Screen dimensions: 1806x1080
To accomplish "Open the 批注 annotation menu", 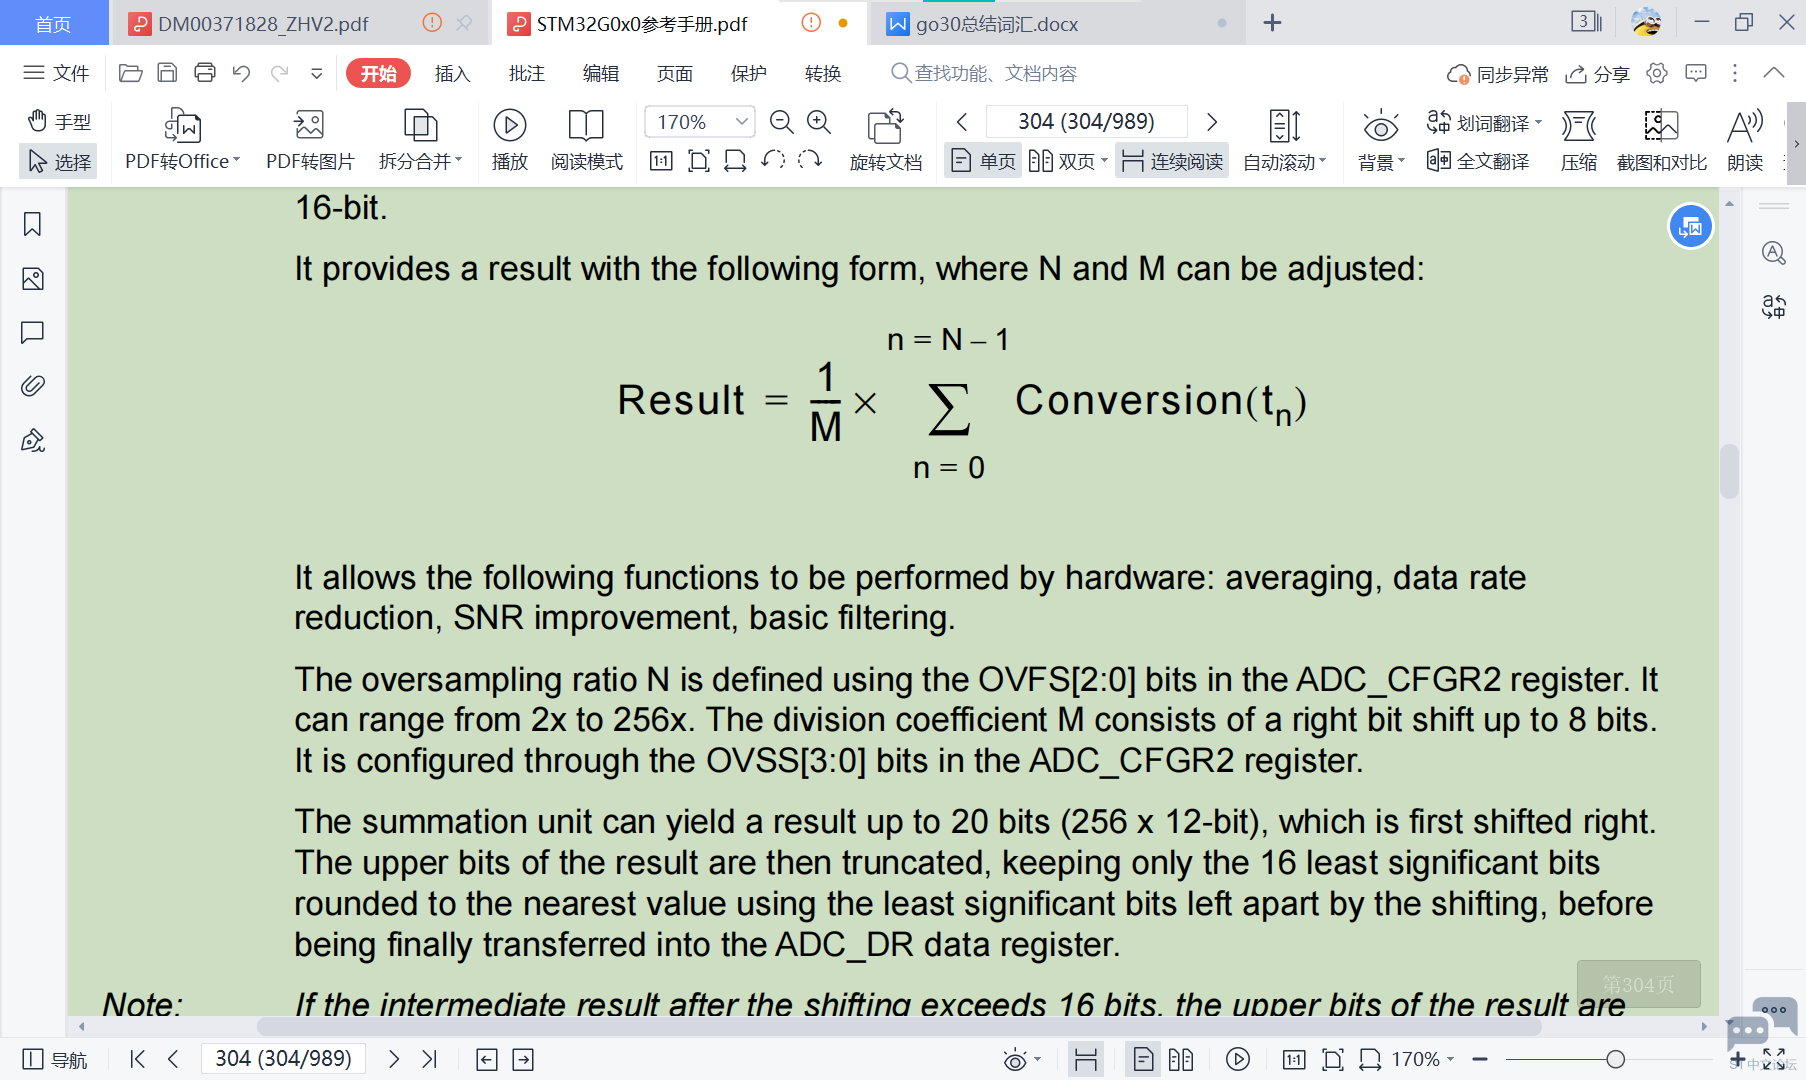I will click(526, 73).
